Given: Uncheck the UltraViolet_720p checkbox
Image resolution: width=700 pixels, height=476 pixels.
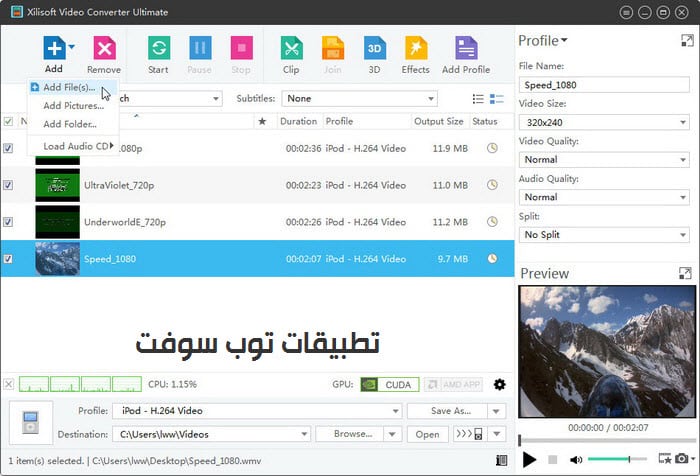Looking at the screenshot, I should (8, 185).
